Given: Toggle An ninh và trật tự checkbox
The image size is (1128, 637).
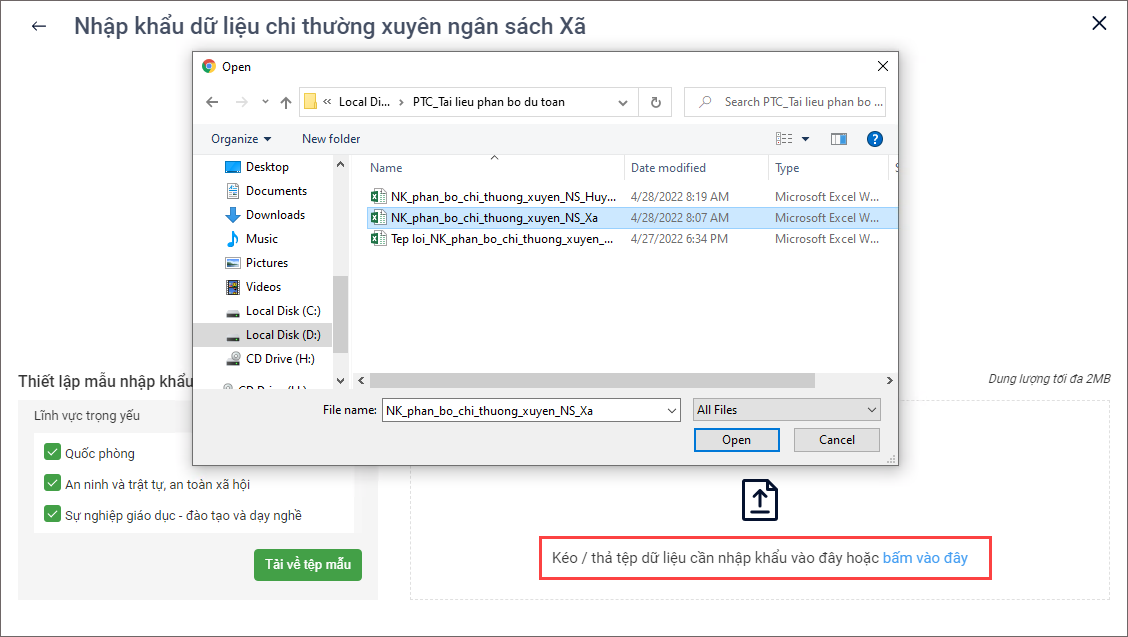Looking at the screenshot, I should (x=53, y=484).
